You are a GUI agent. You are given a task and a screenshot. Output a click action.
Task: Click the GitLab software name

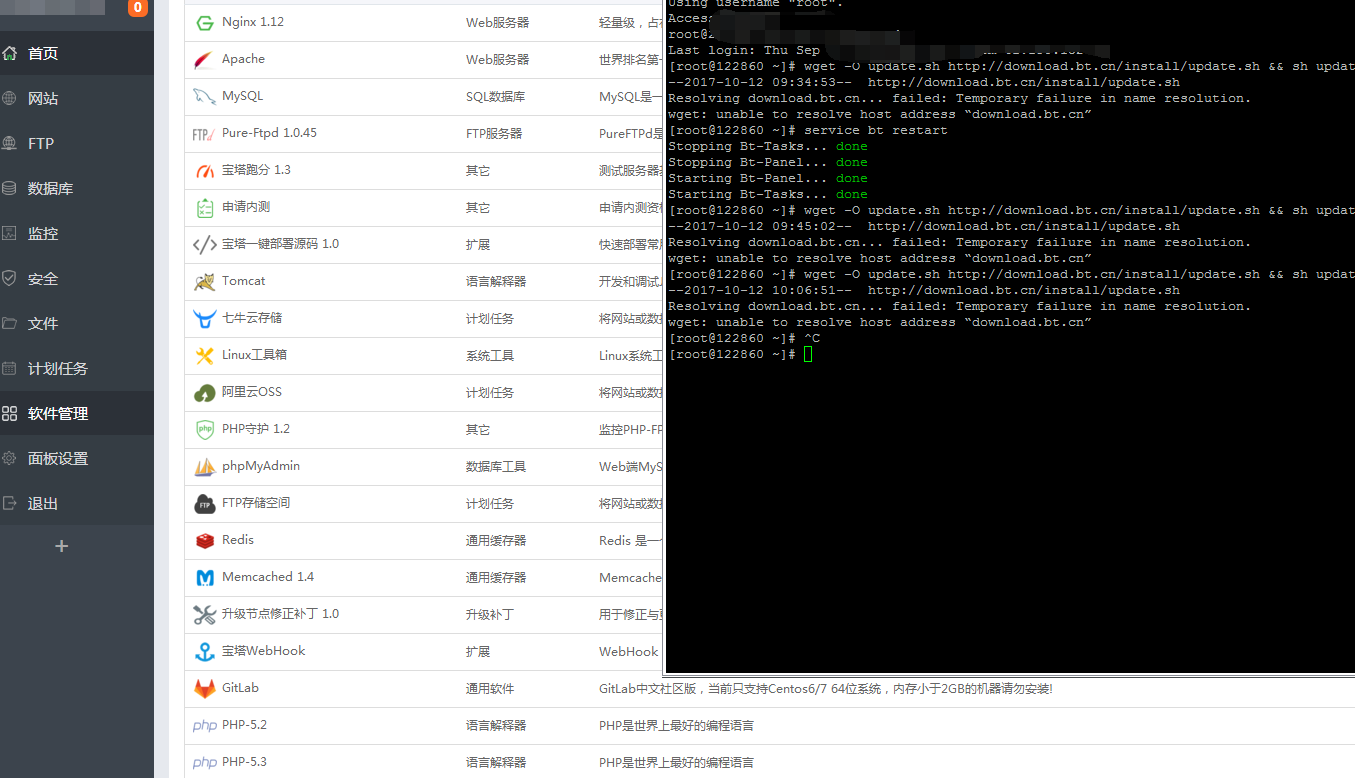[240, 688]
